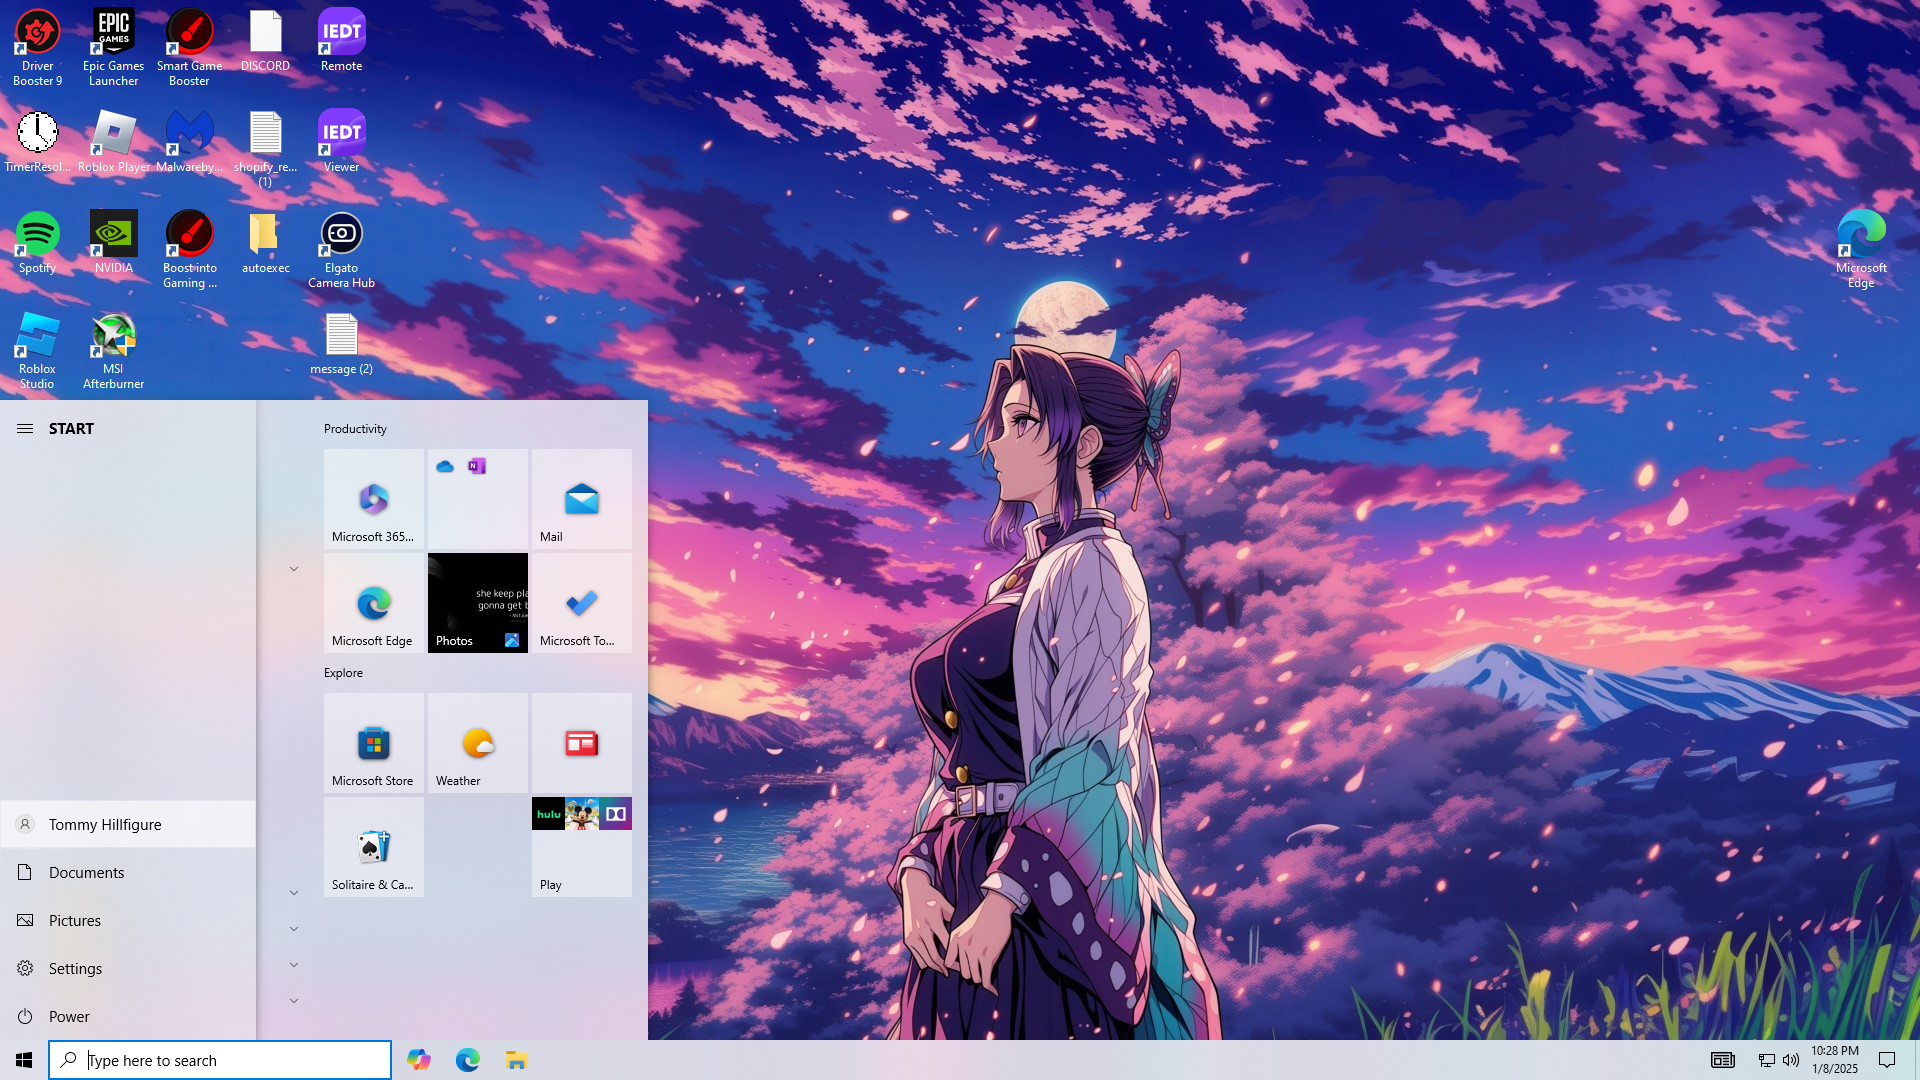1920x1080 pixels.
Task: Launch Epic Games Launcher desktop icon
Action: [113, 46]
